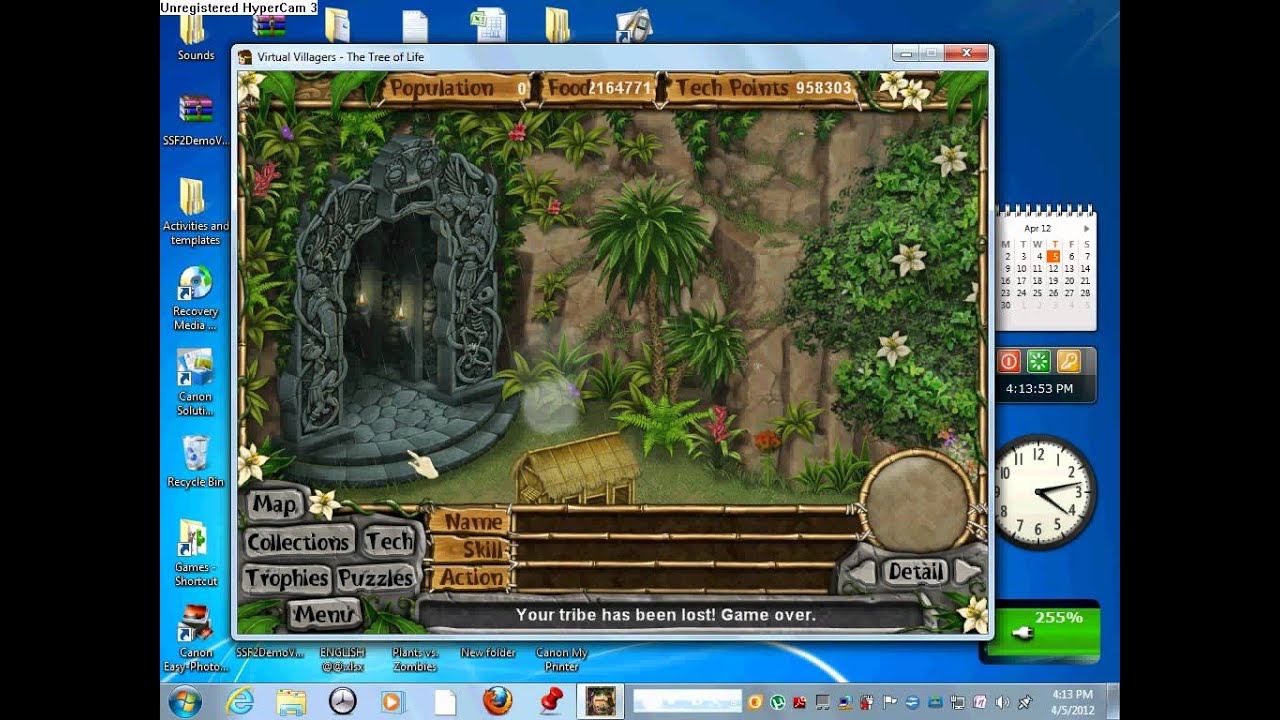Open taskbar date and time 4:13 PM
Screen dimensions: 1280x720
coord(1072,701)
